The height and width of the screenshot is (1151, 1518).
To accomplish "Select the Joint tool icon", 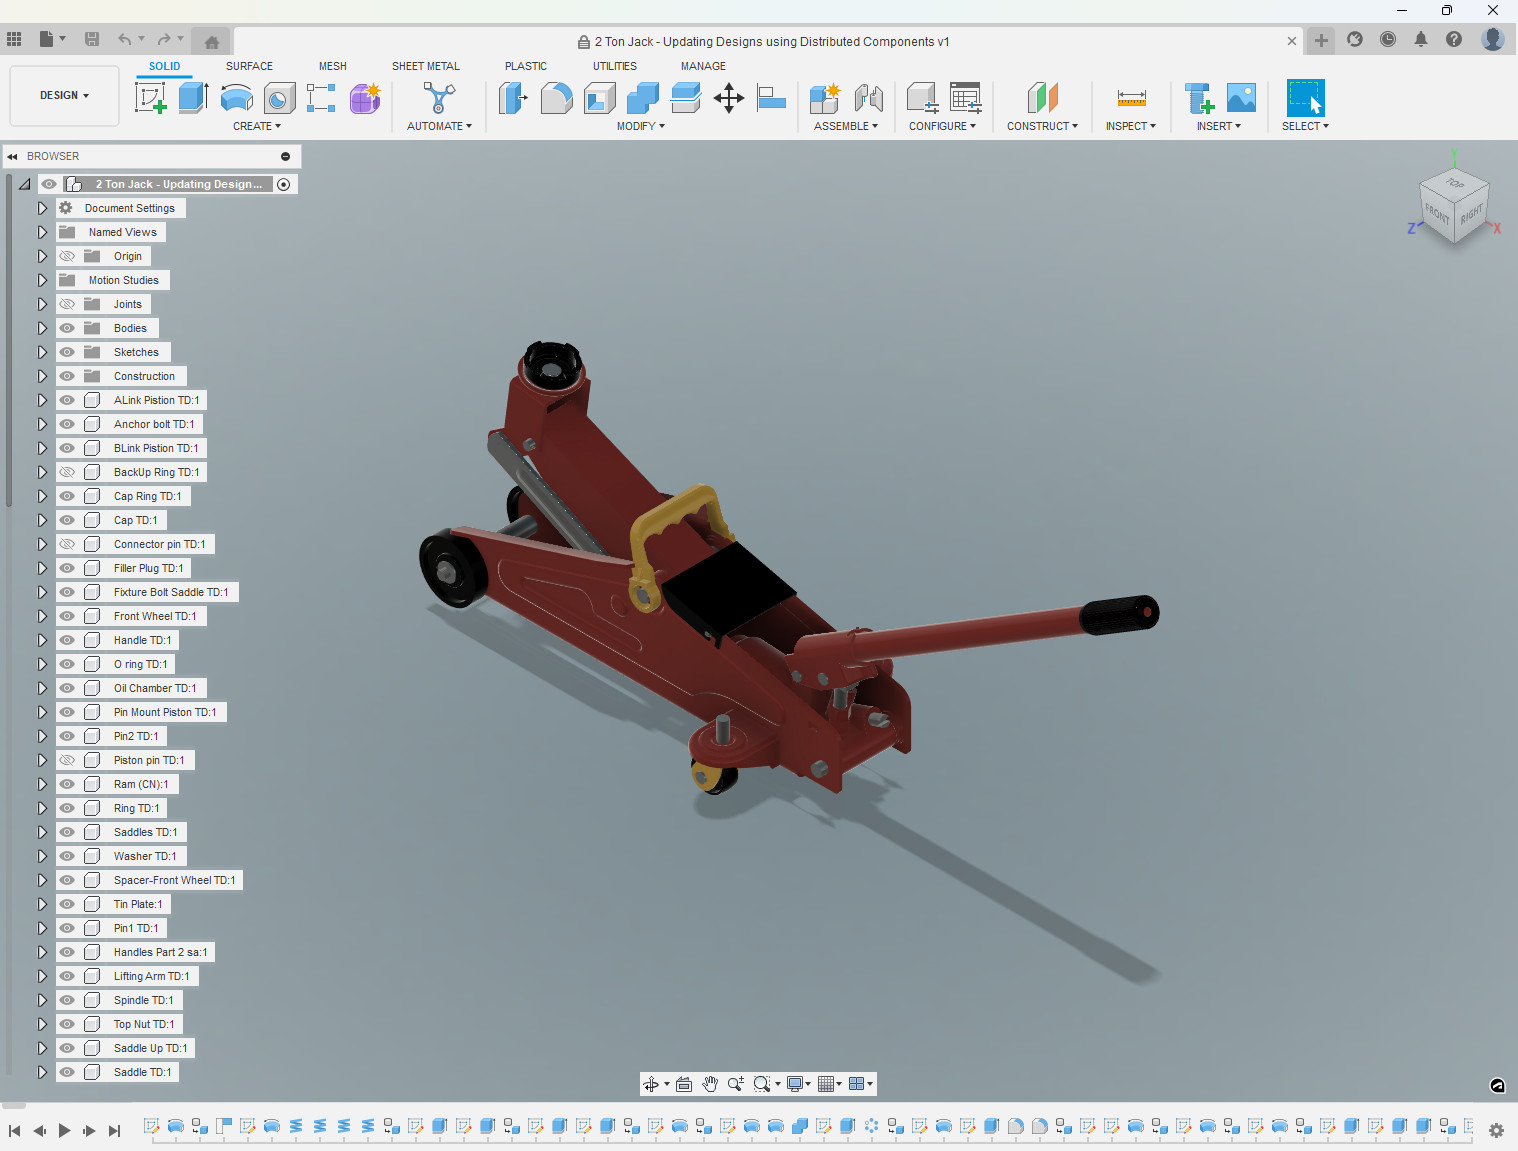I will pos(868,98).
